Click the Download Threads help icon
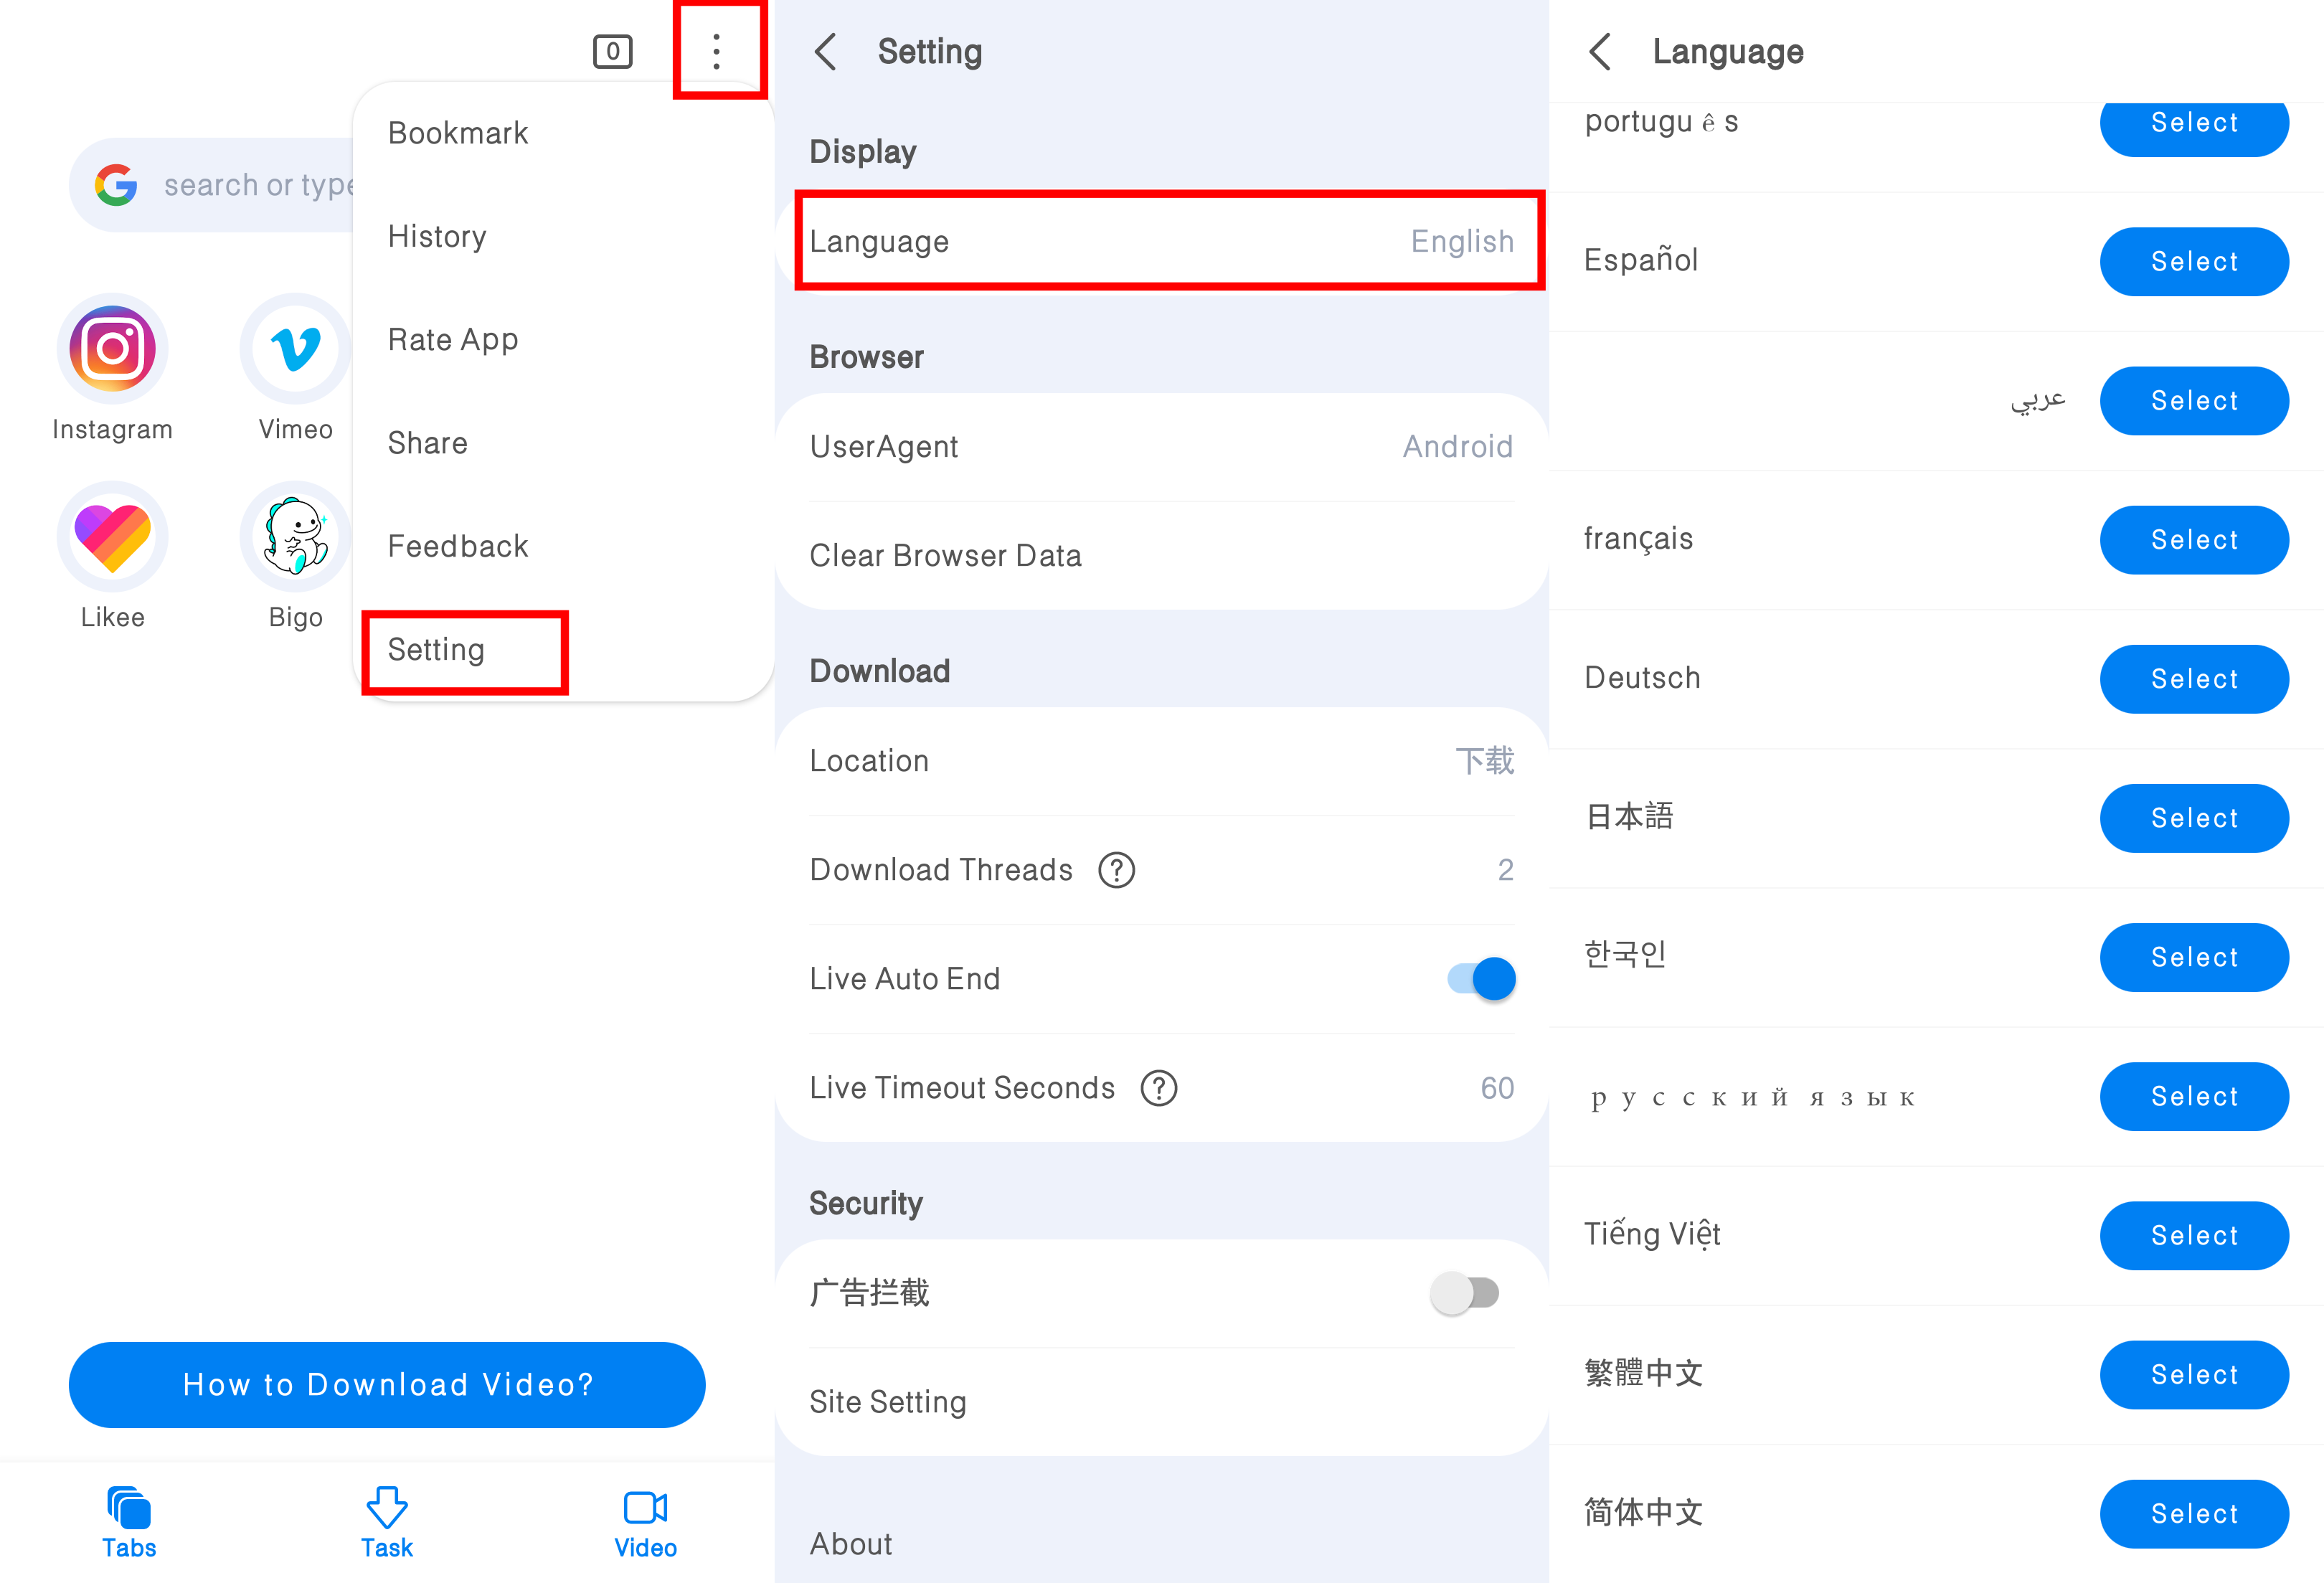2324x1583 pixels. click(1116, 870)
